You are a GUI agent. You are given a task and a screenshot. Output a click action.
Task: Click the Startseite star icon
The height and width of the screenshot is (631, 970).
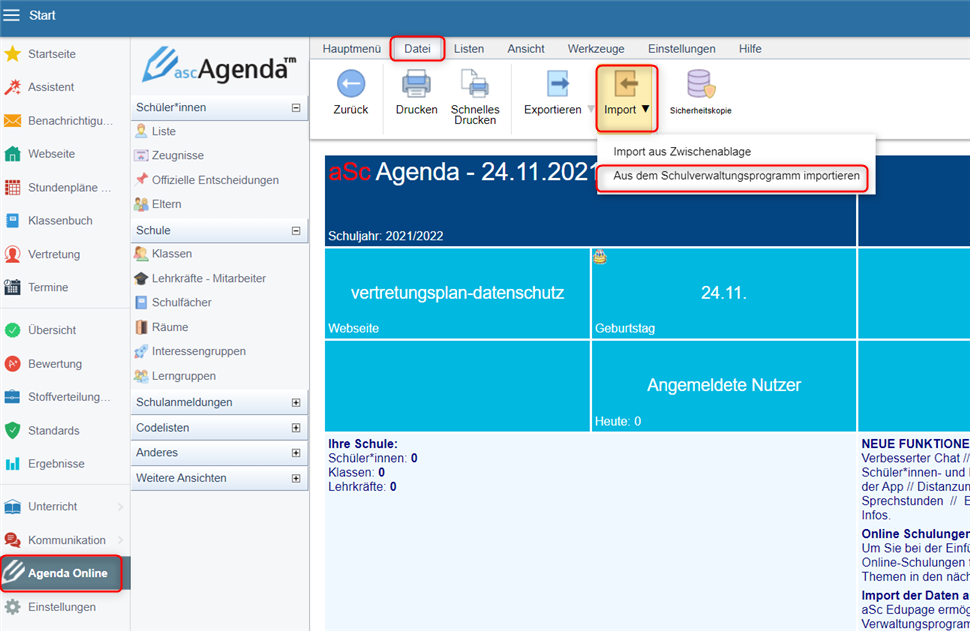tap(12, 54)
